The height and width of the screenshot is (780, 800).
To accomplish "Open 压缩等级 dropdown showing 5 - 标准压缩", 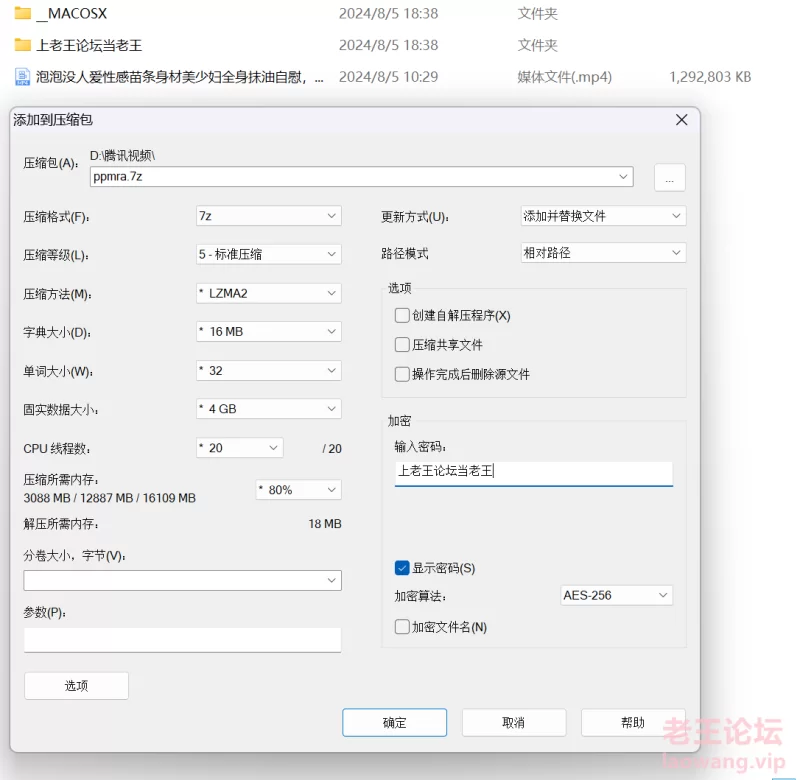I will pos(269,254).
